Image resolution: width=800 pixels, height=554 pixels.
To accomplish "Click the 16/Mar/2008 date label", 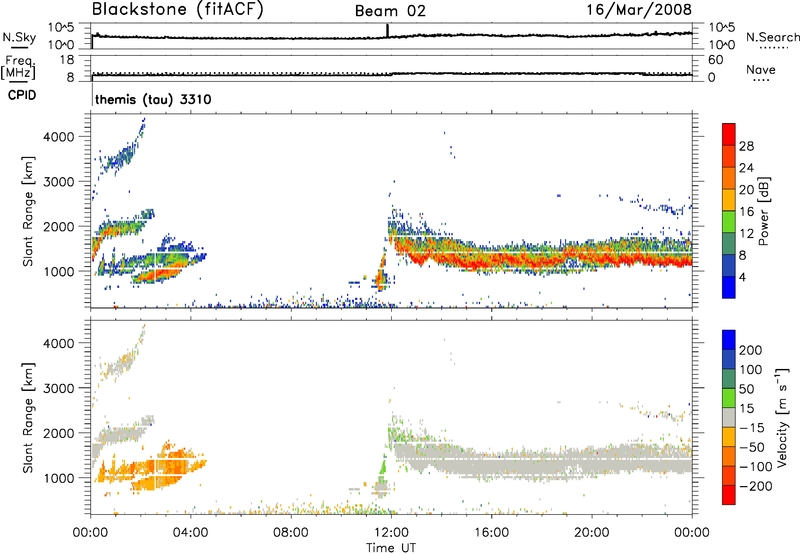I will pyautogui.click(x=648, y=9).
